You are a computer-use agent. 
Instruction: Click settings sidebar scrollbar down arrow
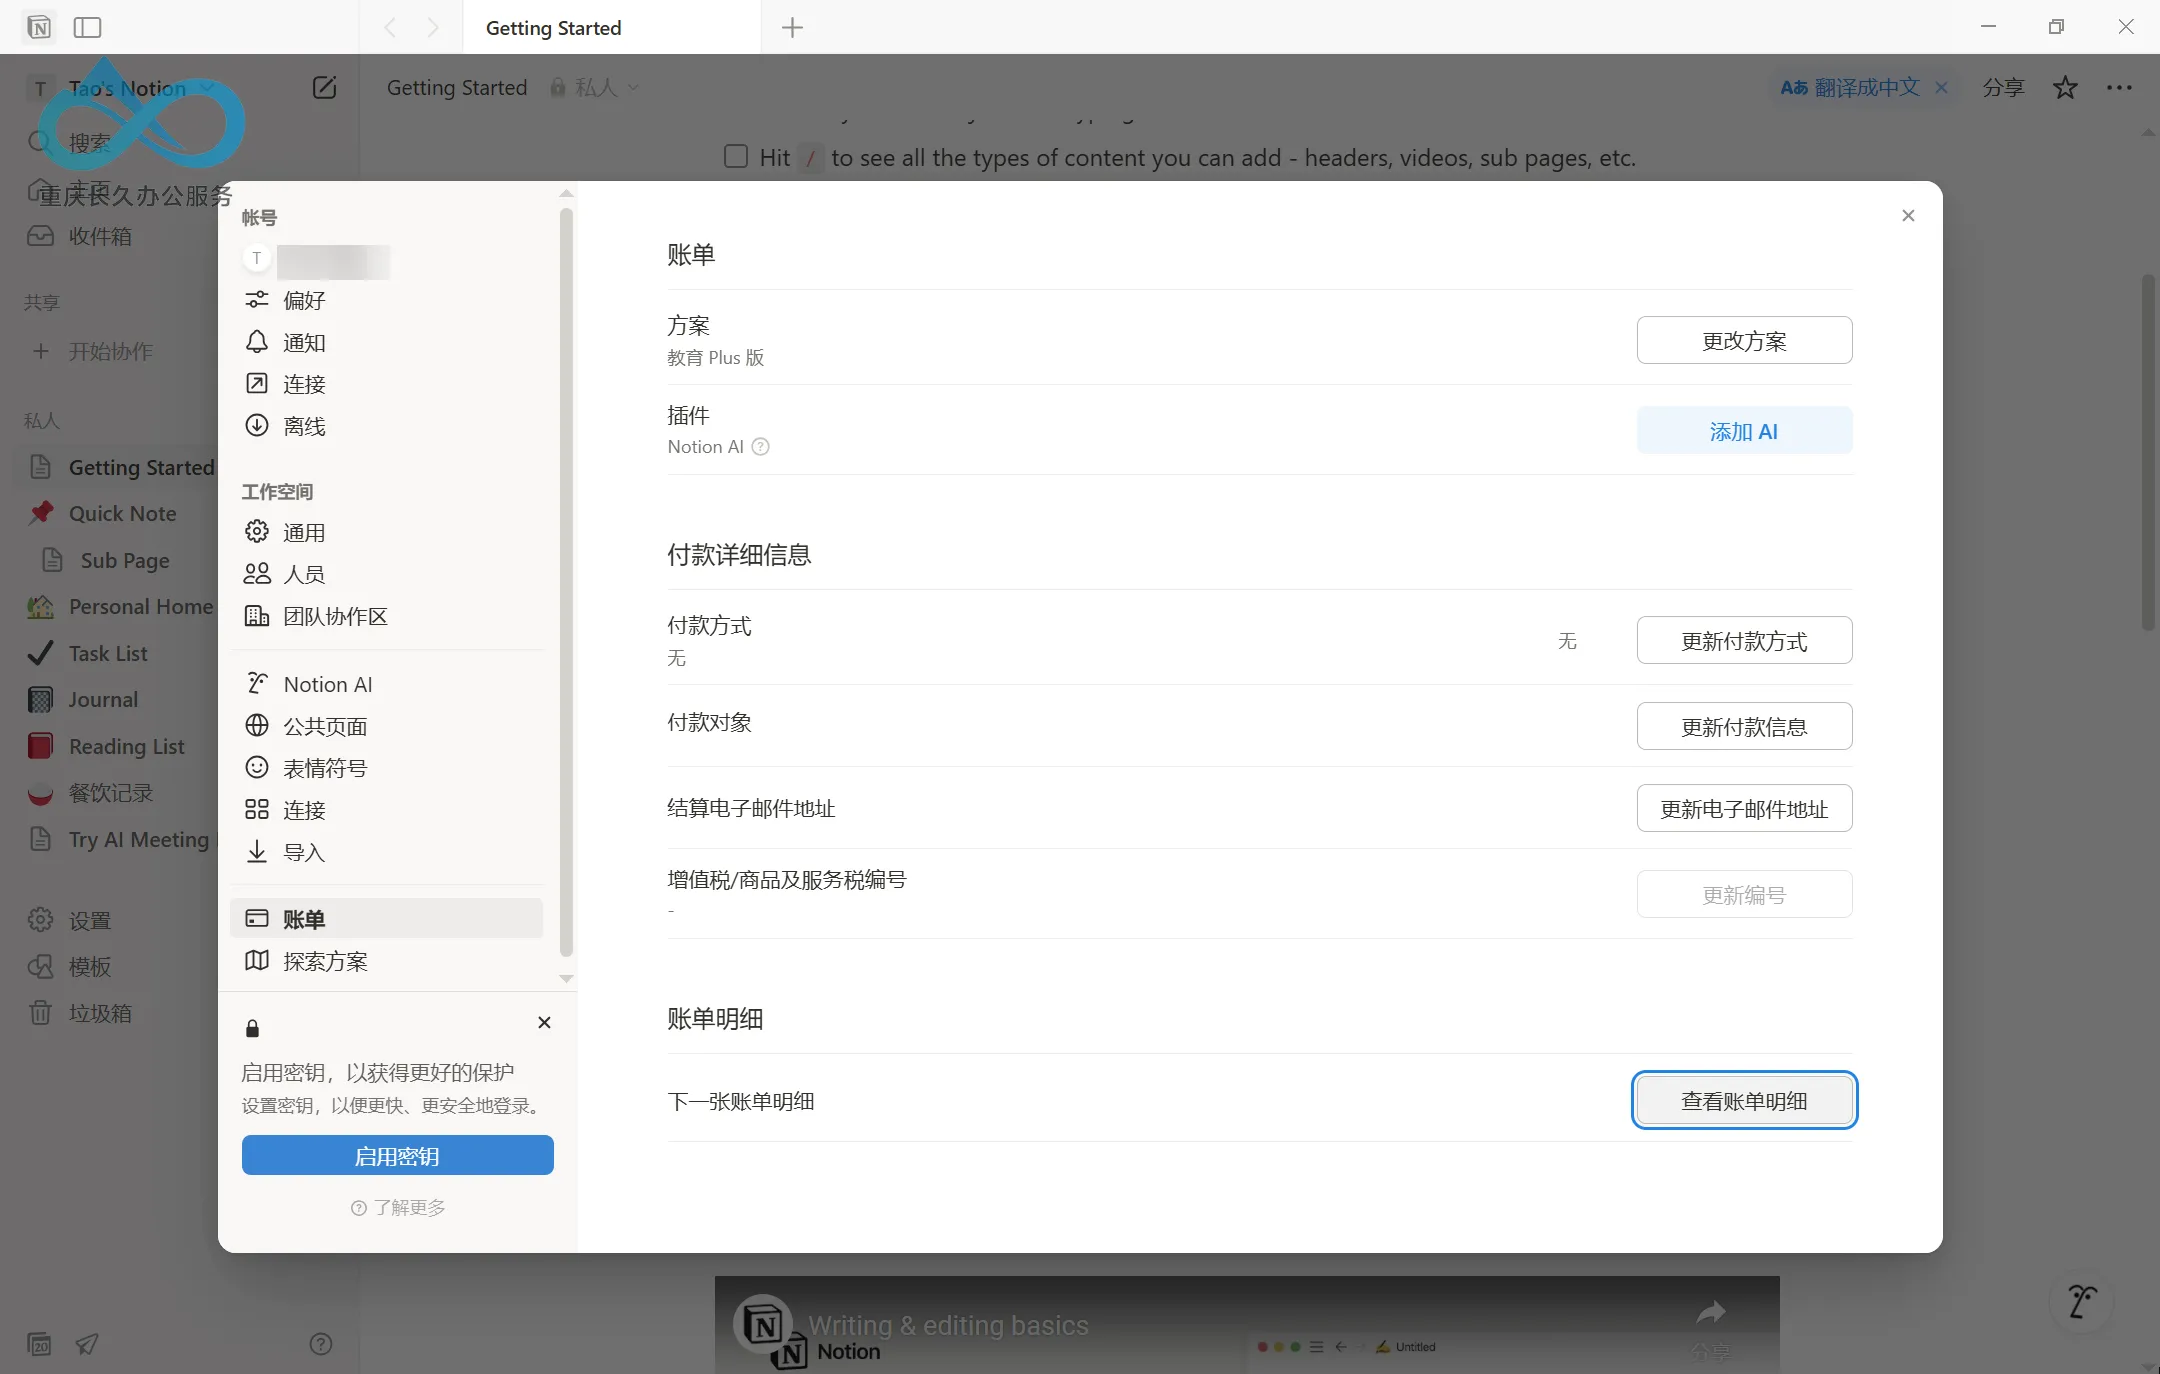pos(567,979)
